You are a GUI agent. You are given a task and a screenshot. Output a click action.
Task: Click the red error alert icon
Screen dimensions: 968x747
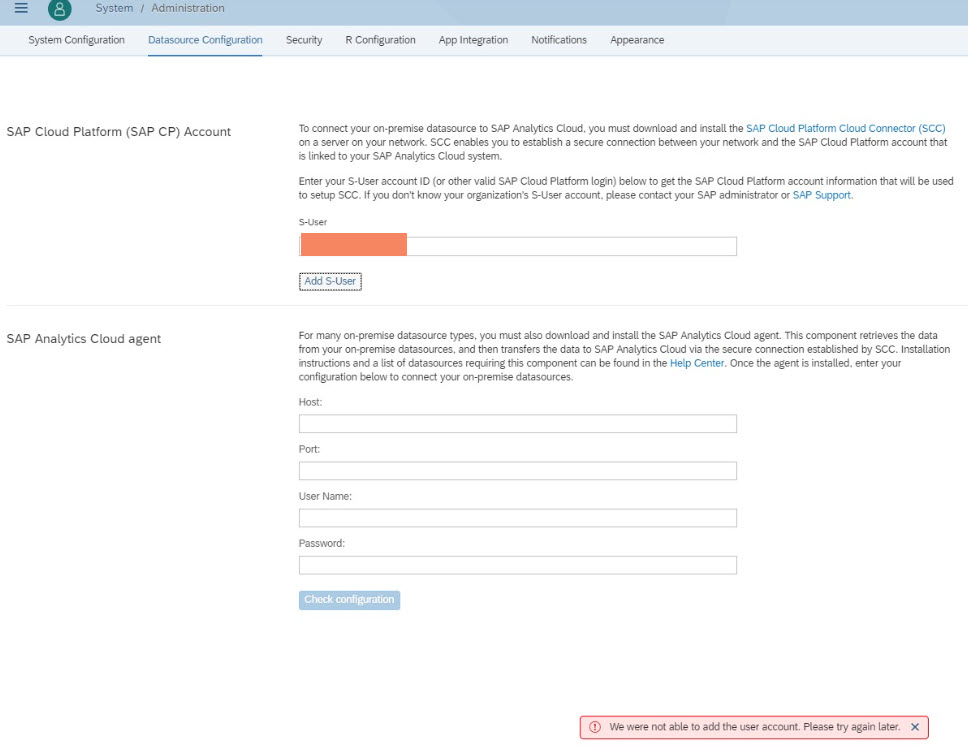pos(595,727)
